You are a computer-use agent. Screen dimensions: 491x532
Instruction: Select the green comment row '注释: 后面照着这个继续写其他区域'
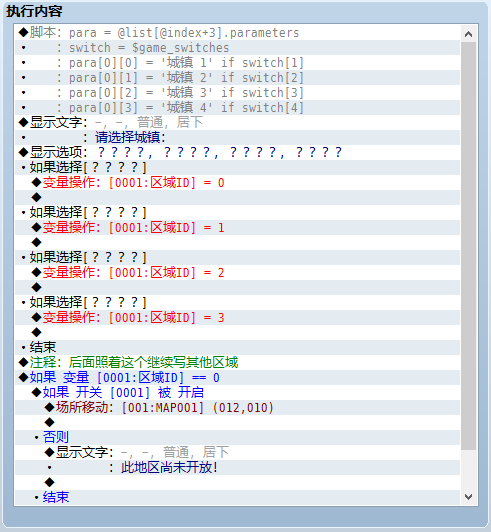click(238, 362)
